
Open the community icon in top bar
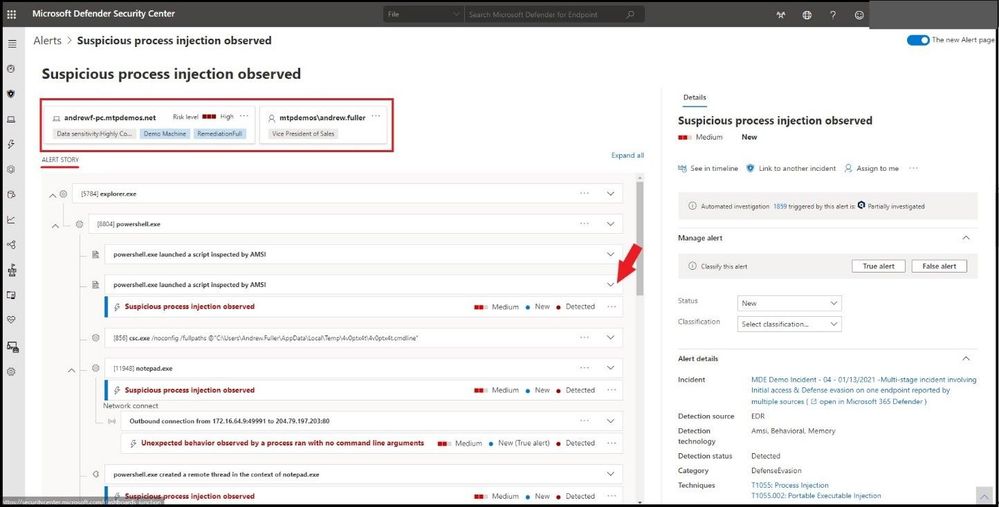click(780, 15)
